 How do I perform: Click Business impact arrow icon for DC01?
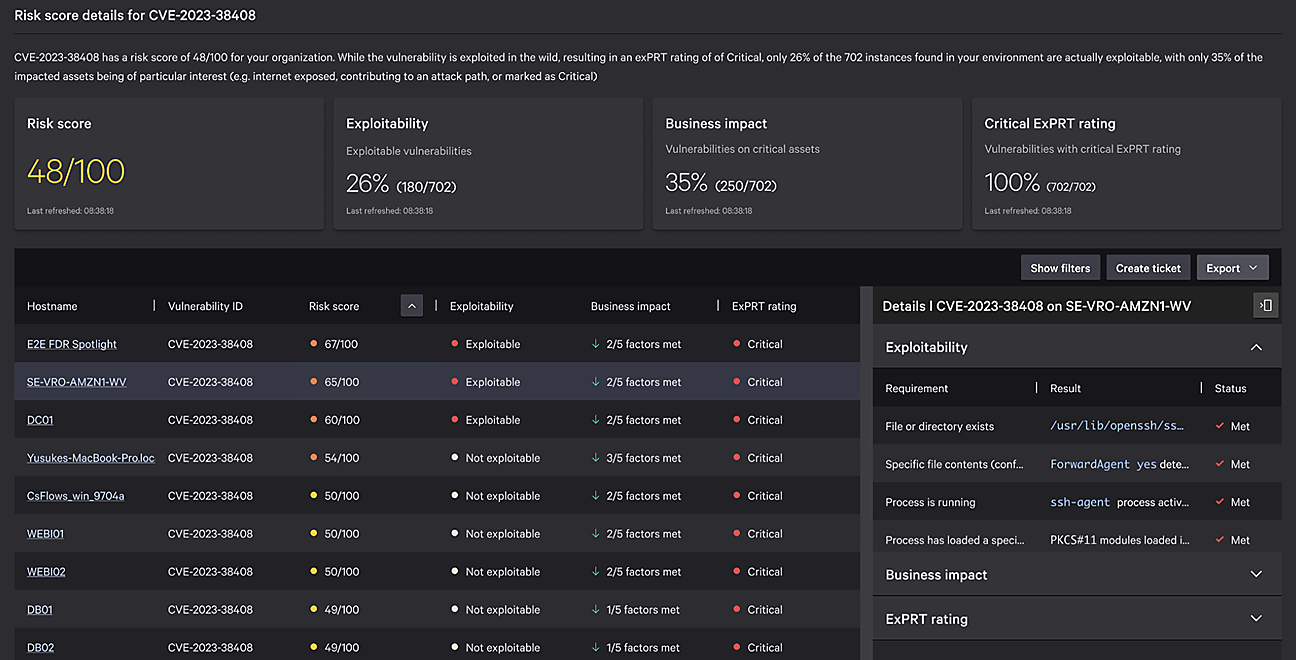[x=596, y=420]
